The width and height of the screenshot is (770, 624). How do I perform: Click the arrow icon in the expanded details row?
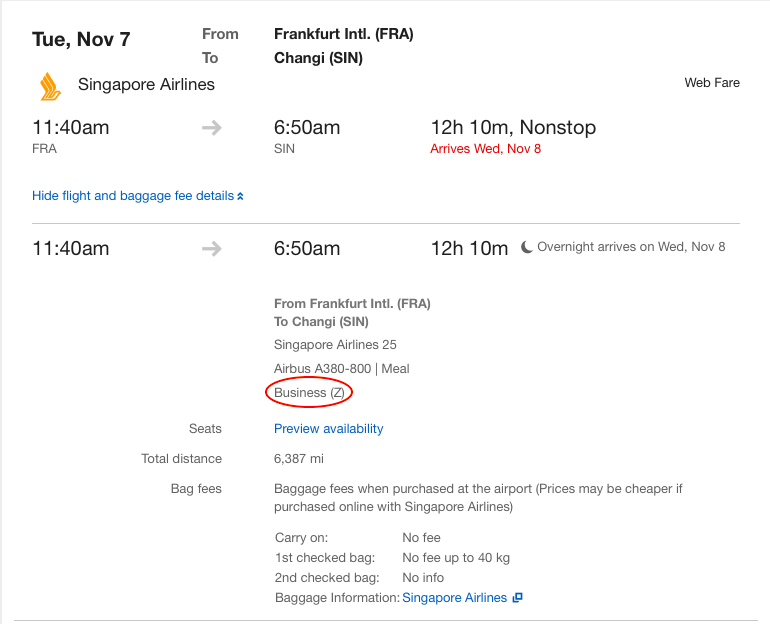(x=211, y=249)
